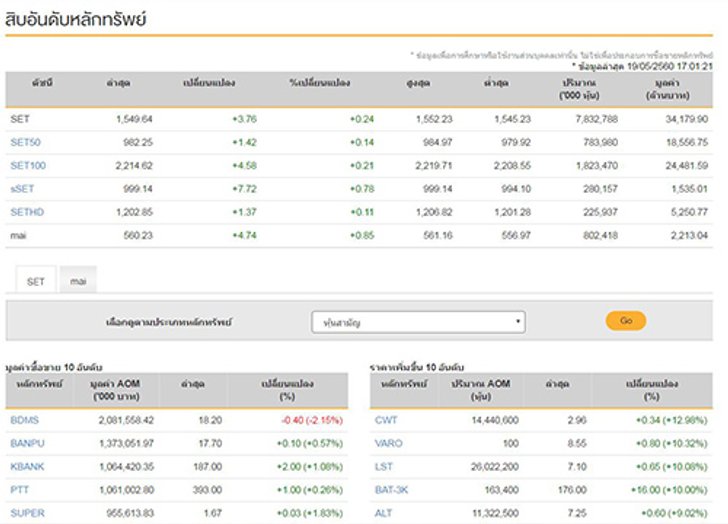728x524 pixels.
Task: Open the VARO stock link
Action: 389,444
